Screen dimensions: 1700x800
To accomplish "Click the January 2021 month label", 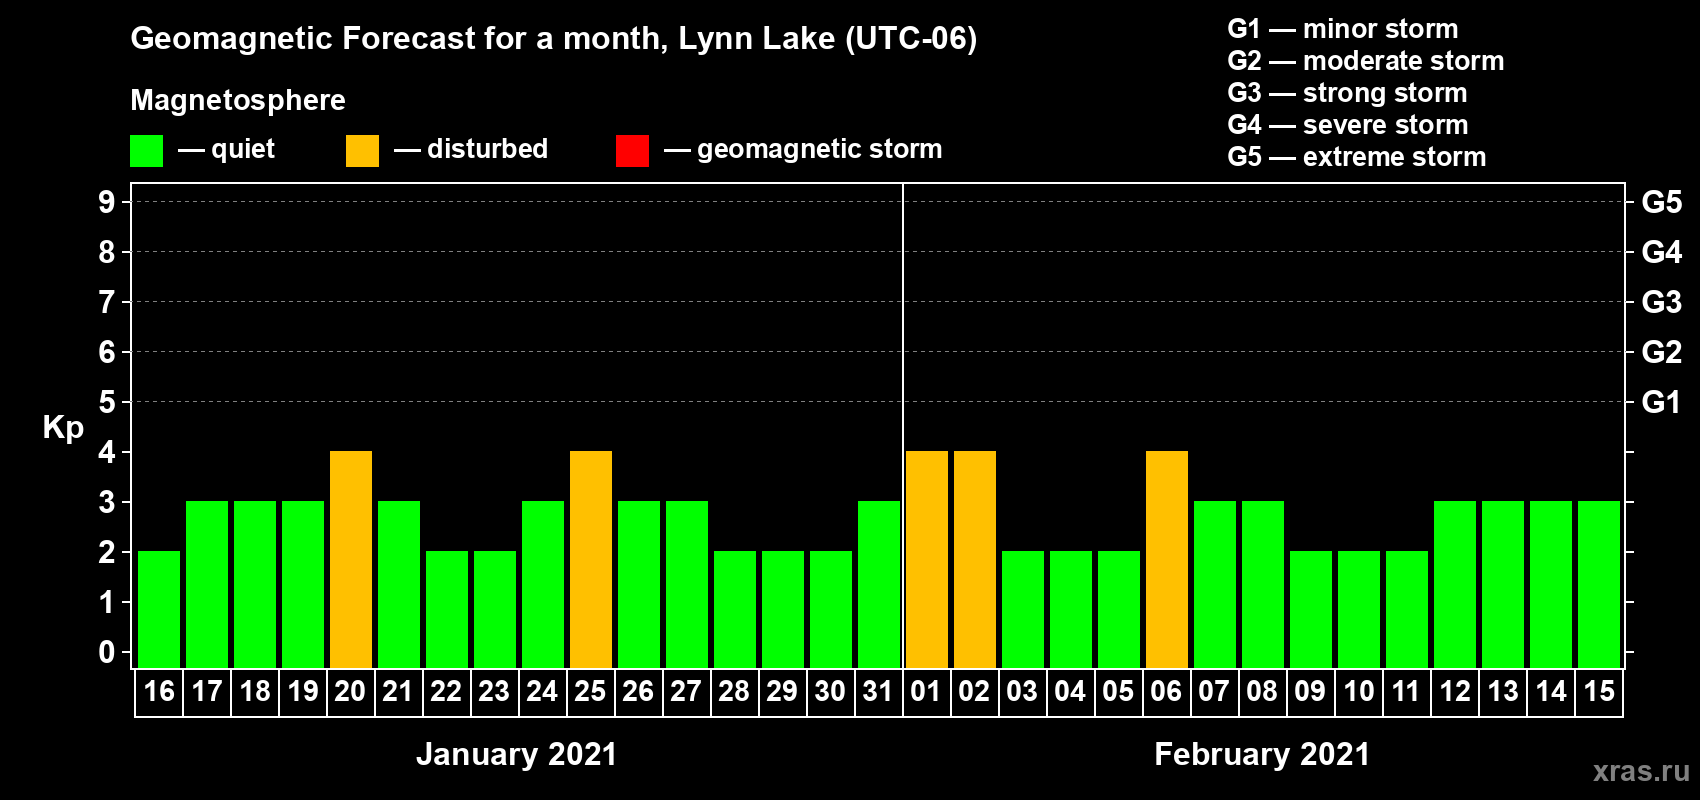I will tap(517, 754).
